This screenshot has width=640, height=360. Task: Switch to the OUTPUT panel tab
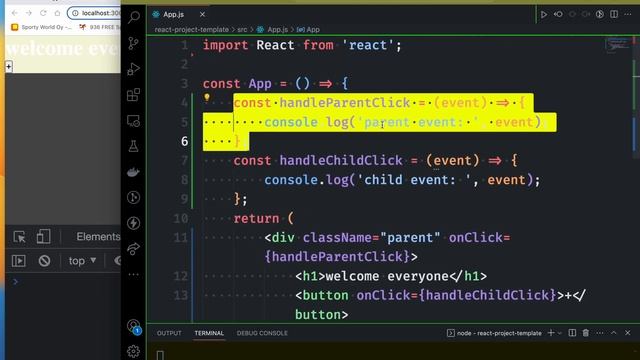(169, 333)
